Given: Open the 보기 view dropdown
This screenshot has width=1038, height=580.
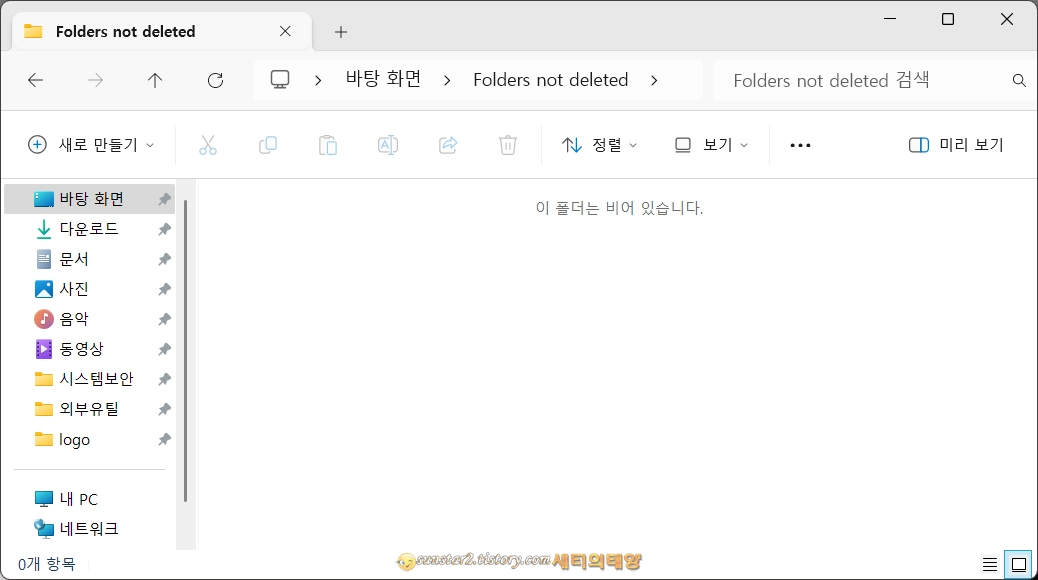Looking at the screenshot, I should (x=711, y=145).
